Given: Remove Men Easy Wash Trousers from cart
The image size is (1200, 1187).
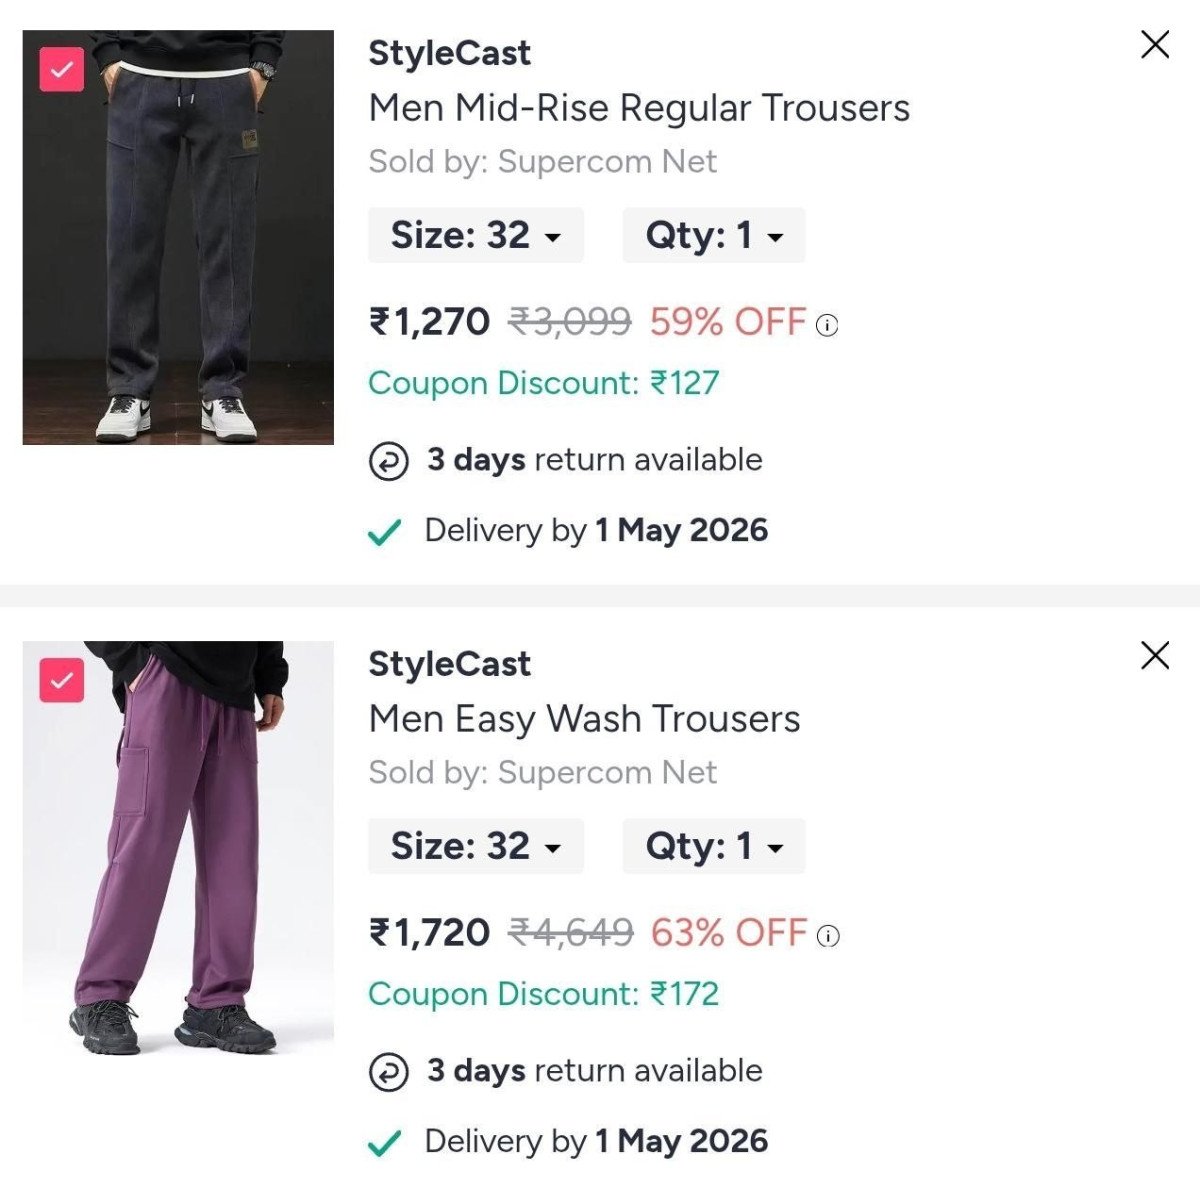Looking at the screenshot, I should coord(1155,655).
